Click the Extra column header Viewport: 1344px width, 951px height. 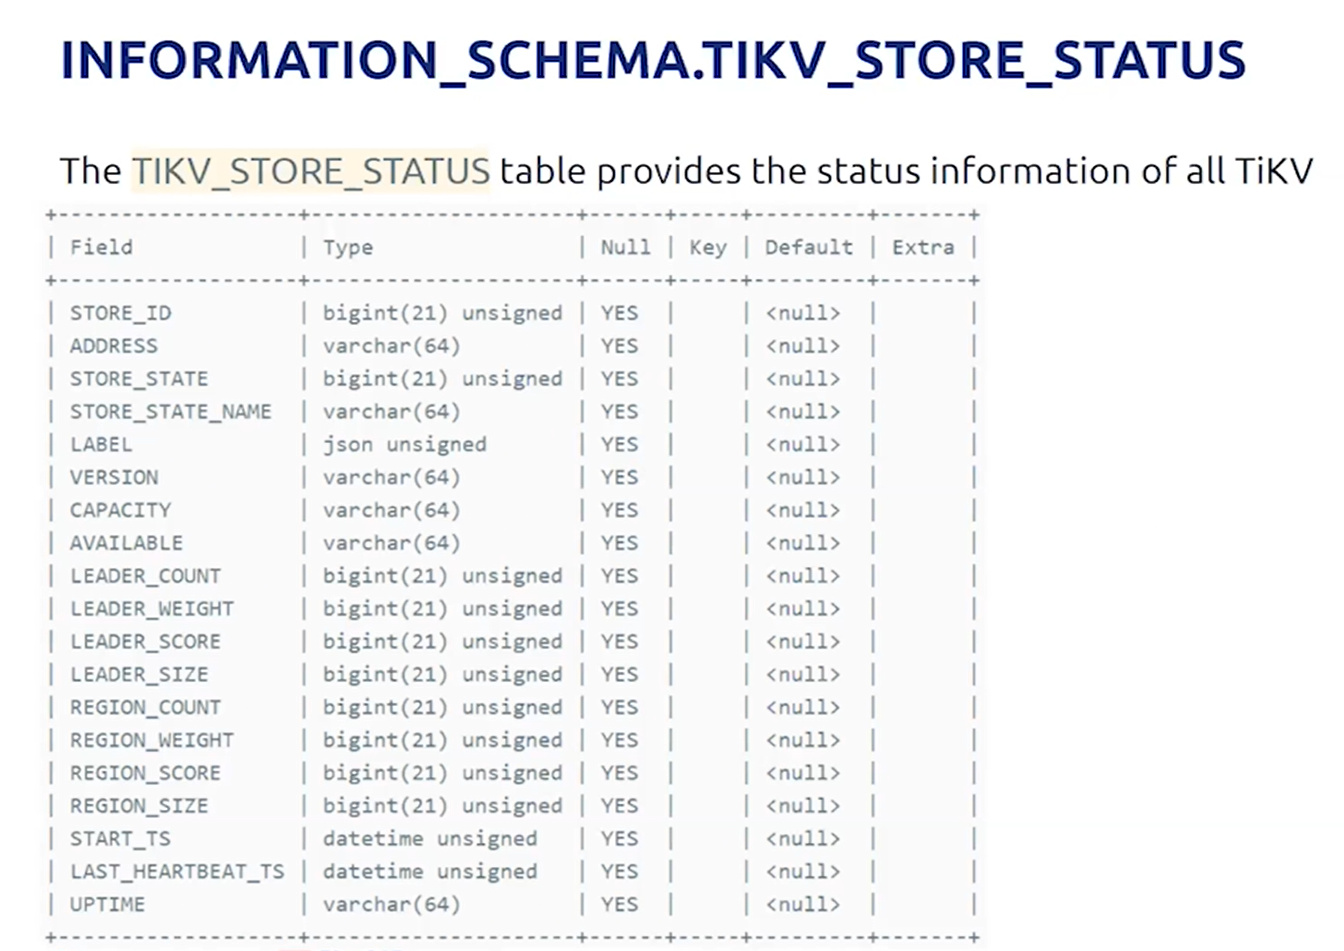click(x=923, y=247)
